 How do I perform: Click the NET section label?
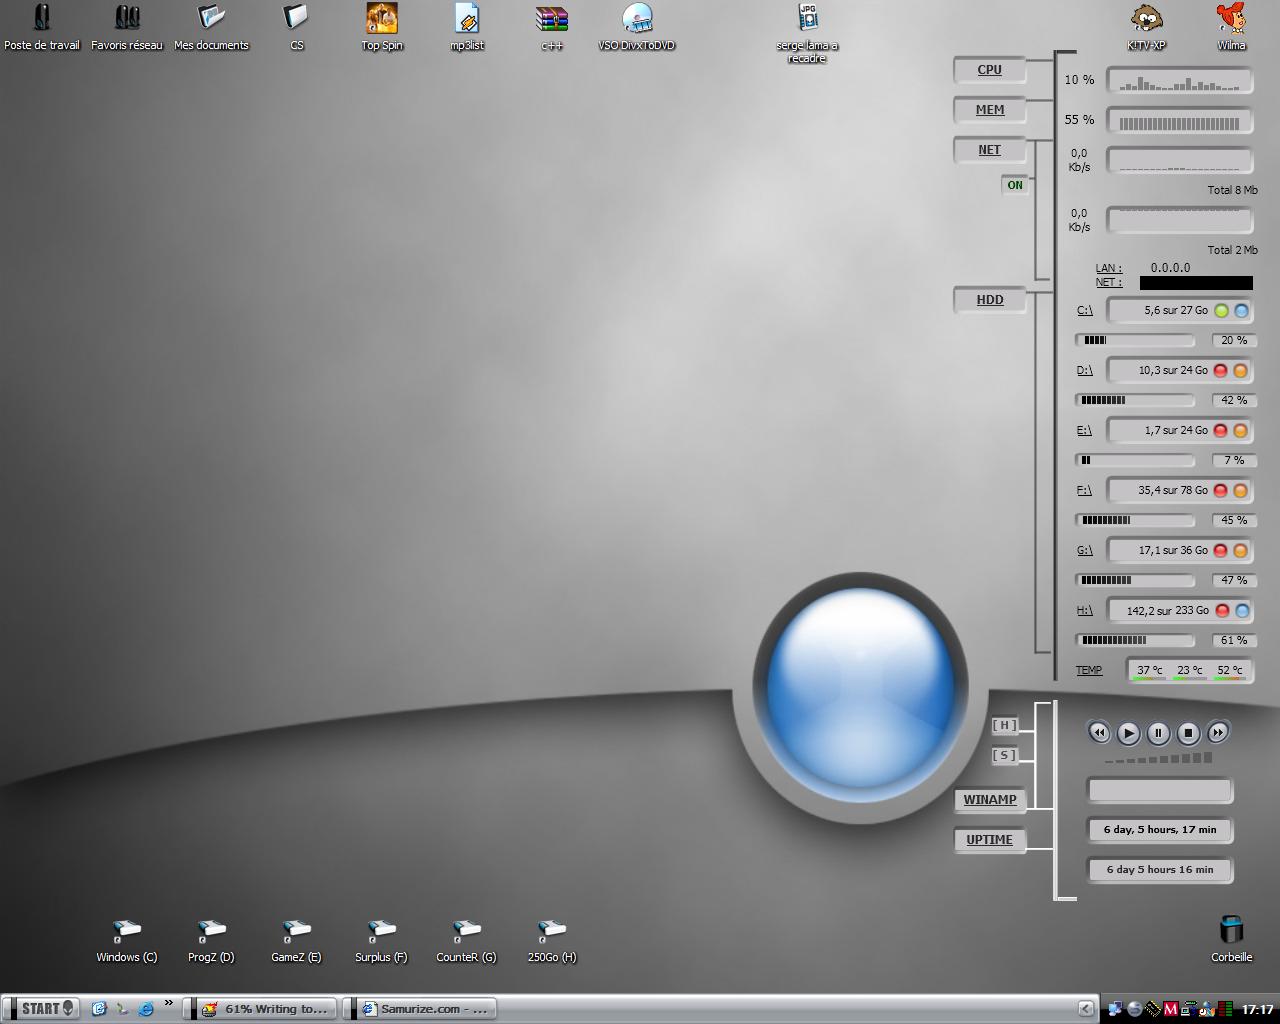tap(989, 150)
